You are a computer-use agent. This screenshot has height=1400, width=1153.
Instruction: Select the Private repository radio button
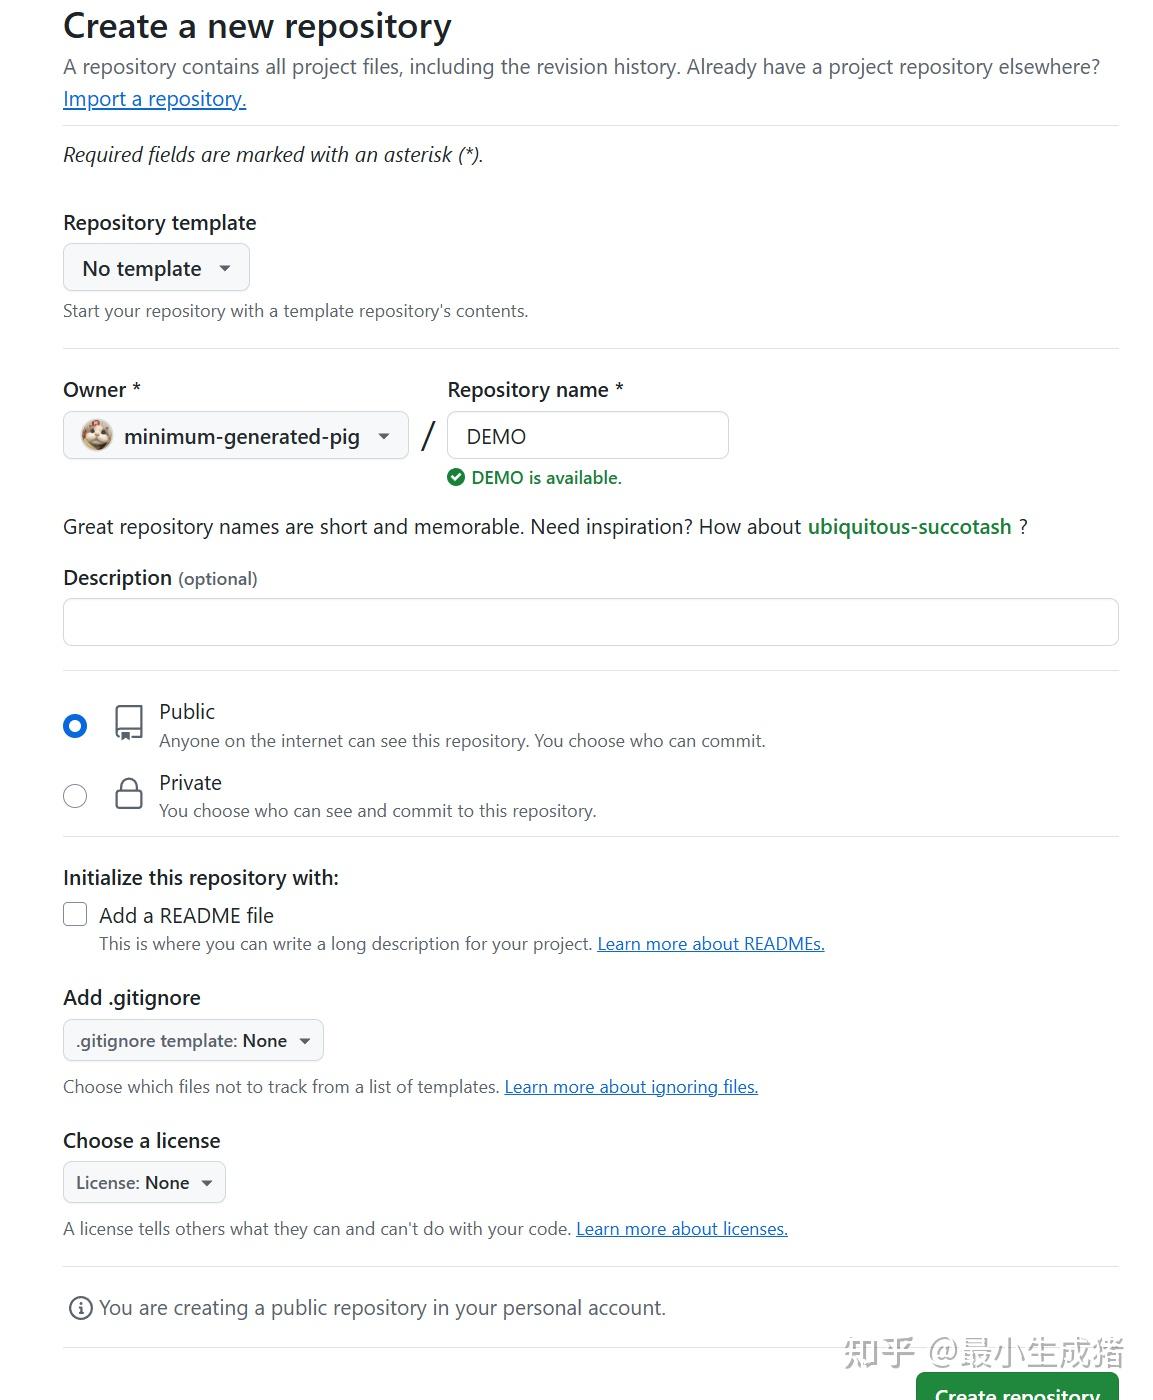point(75,795)
